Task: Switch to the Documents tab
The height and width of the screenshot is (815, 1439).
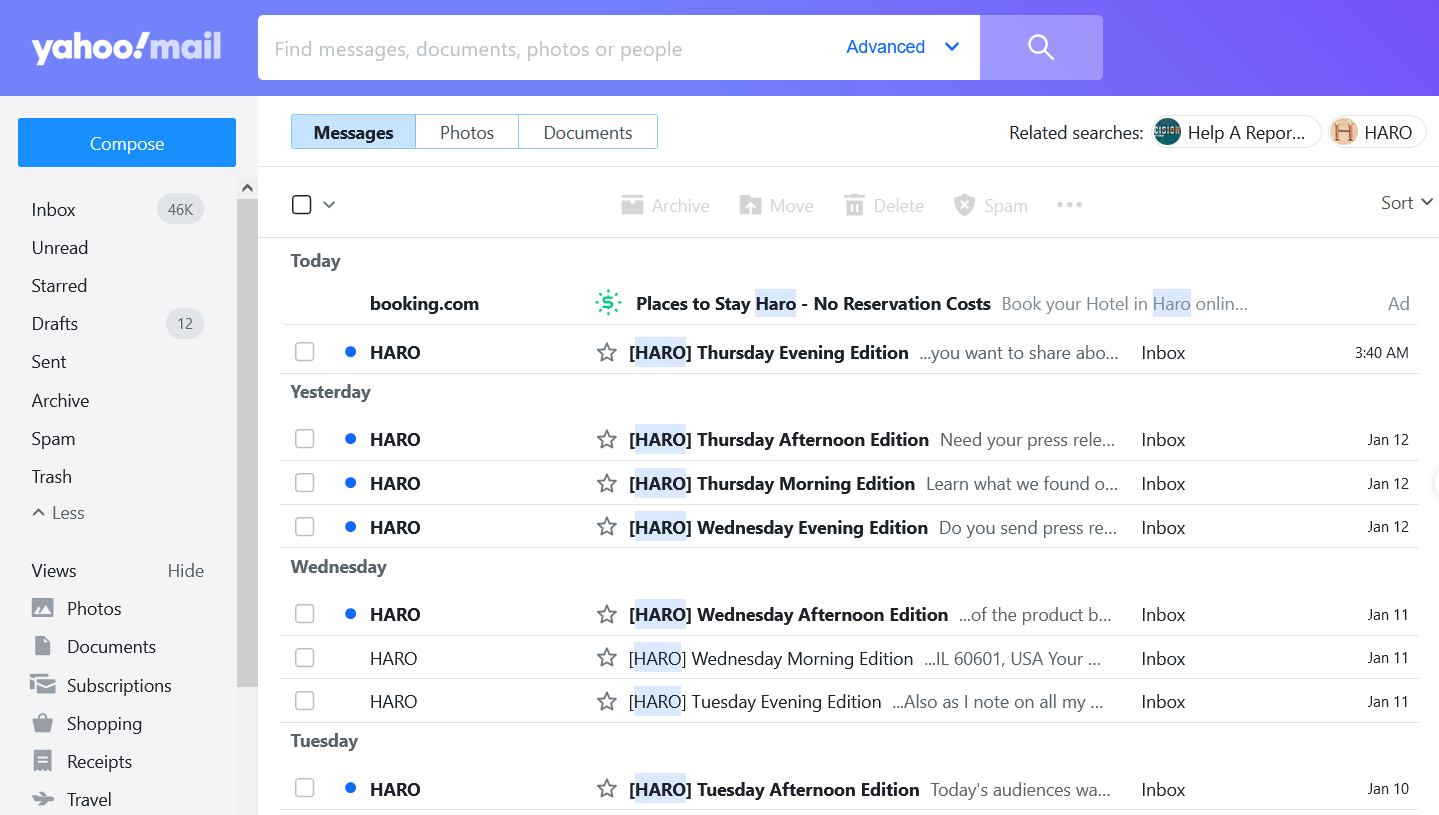Action: (588, 132)
